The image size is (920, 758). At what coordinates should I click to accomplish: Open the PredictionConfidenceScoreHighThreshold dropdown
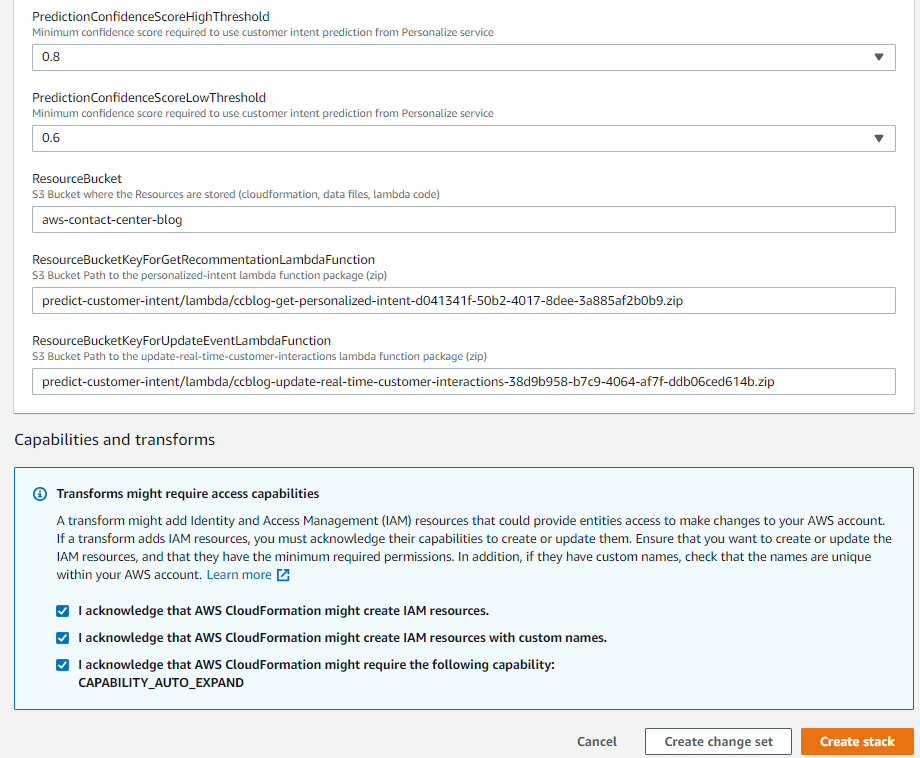[x=463, y=57]
